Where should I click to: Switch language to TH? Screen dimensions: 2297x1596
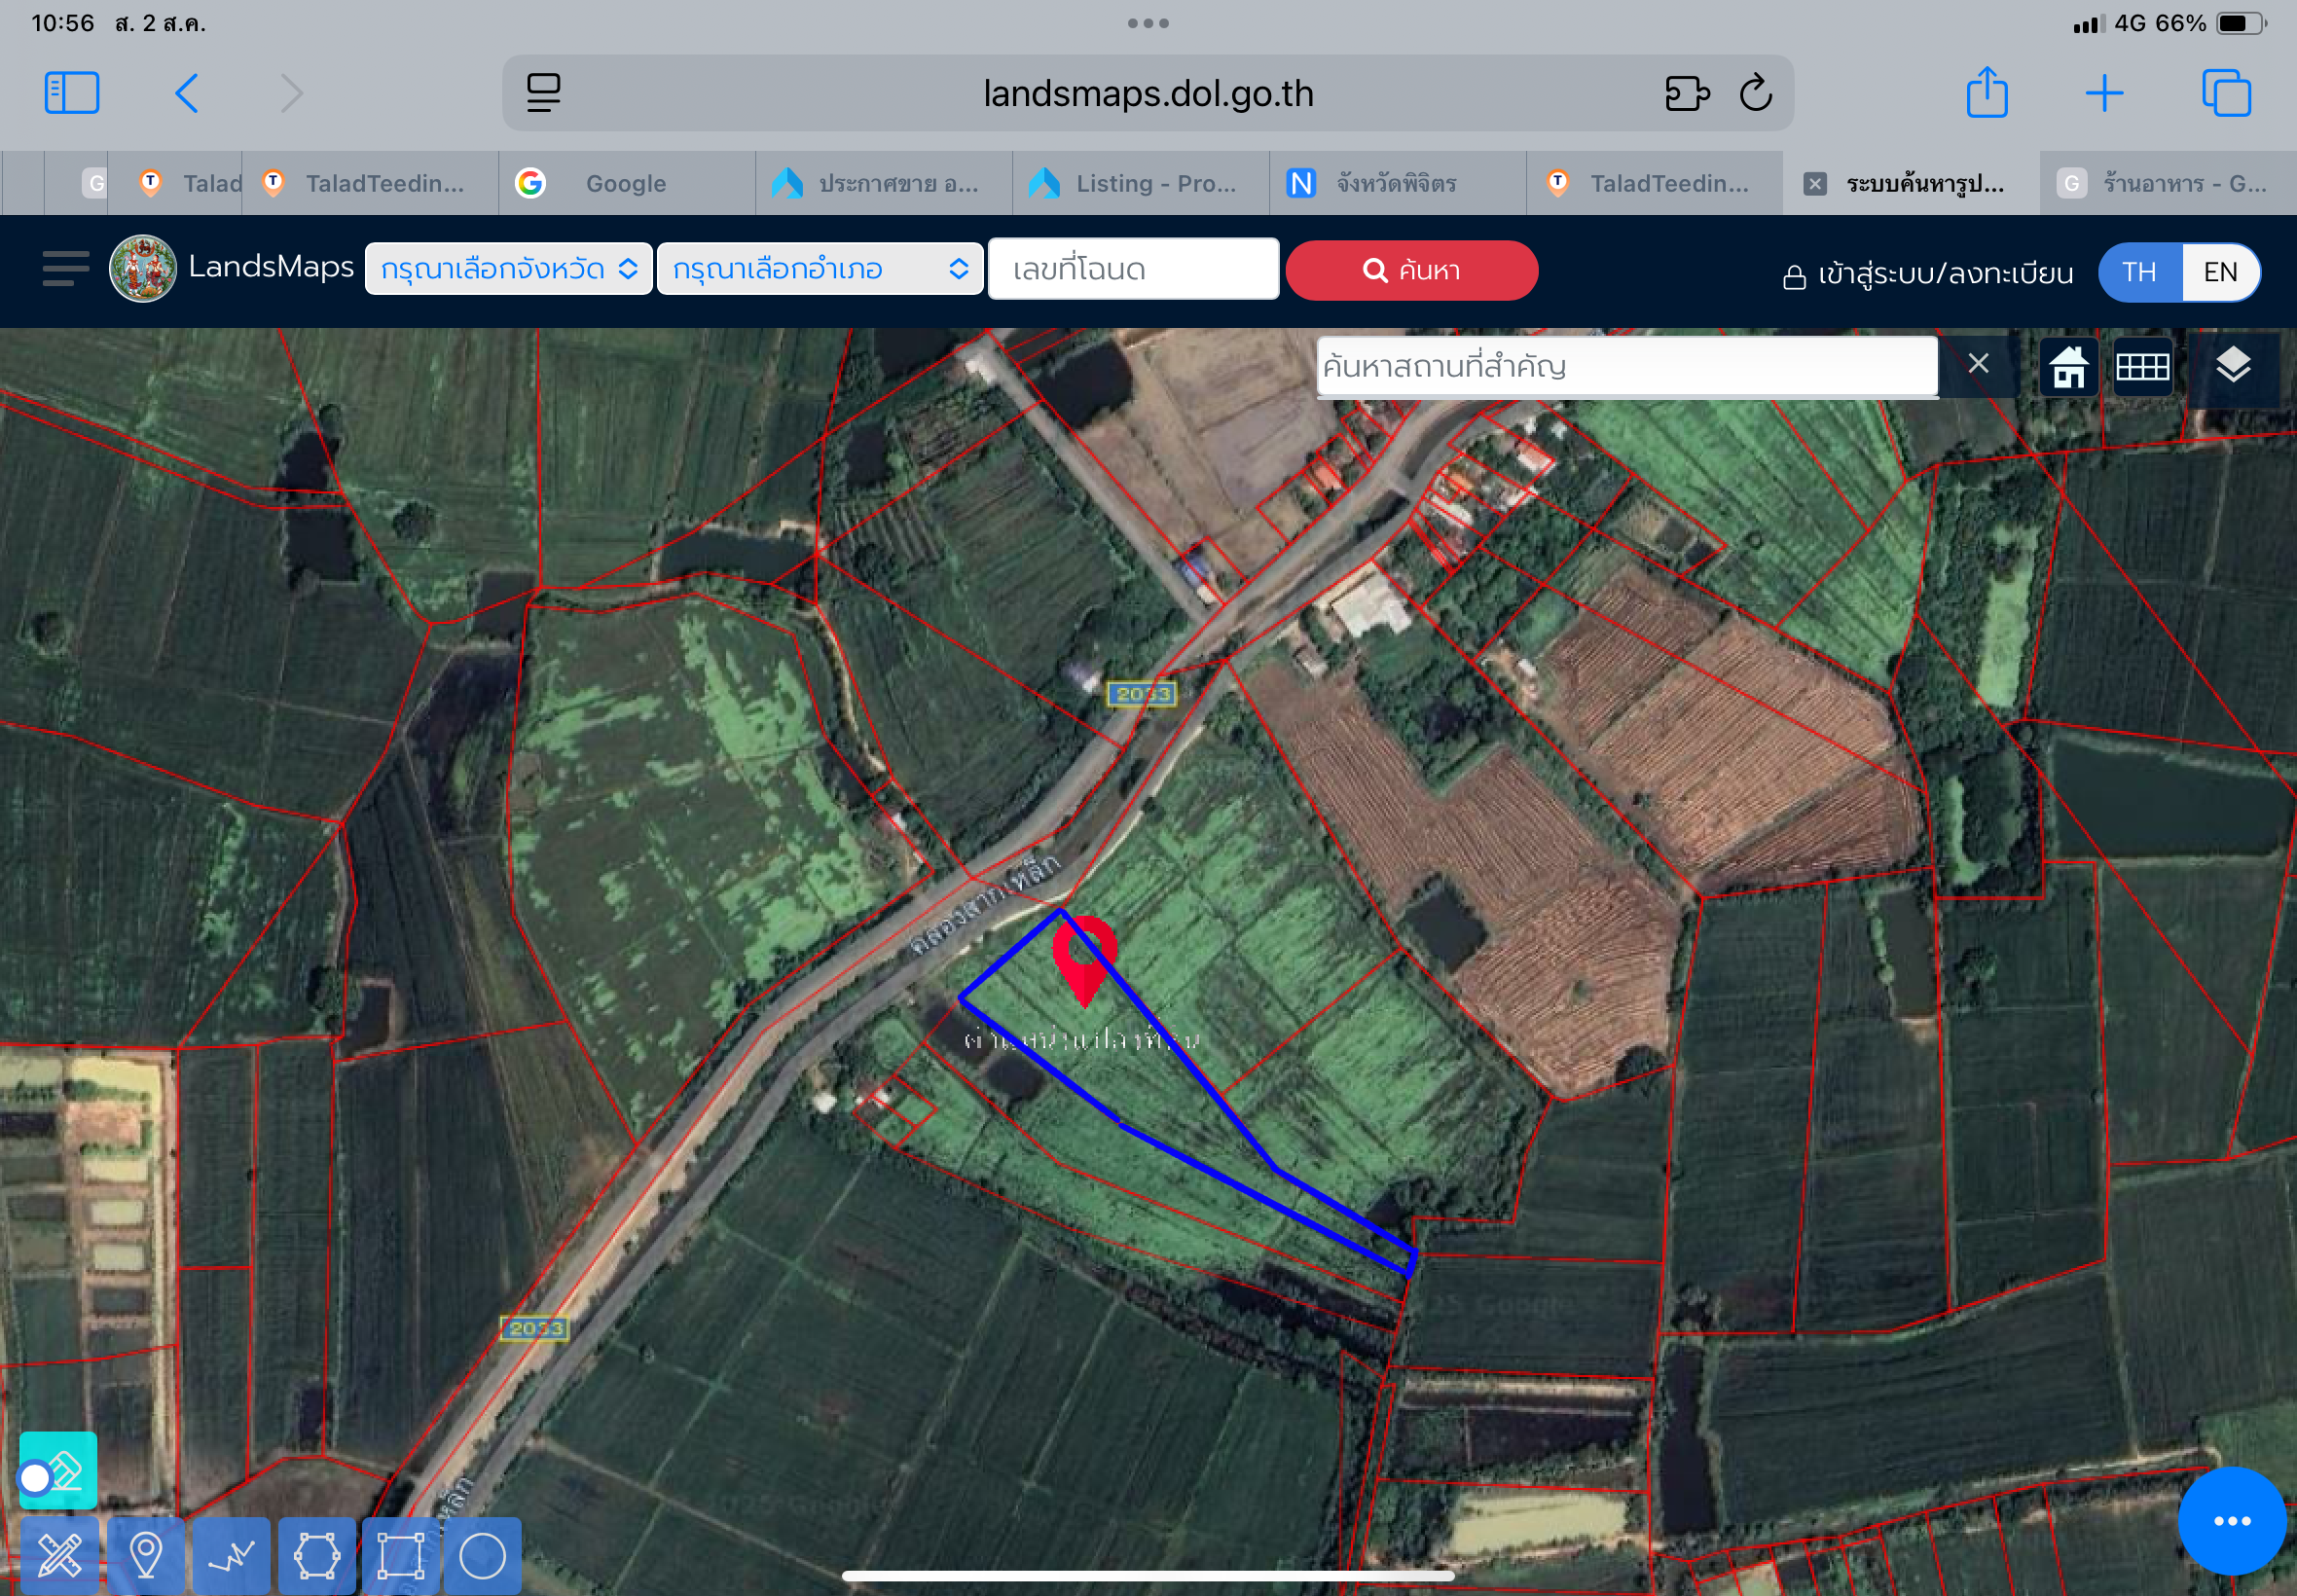click(2139, 272)
